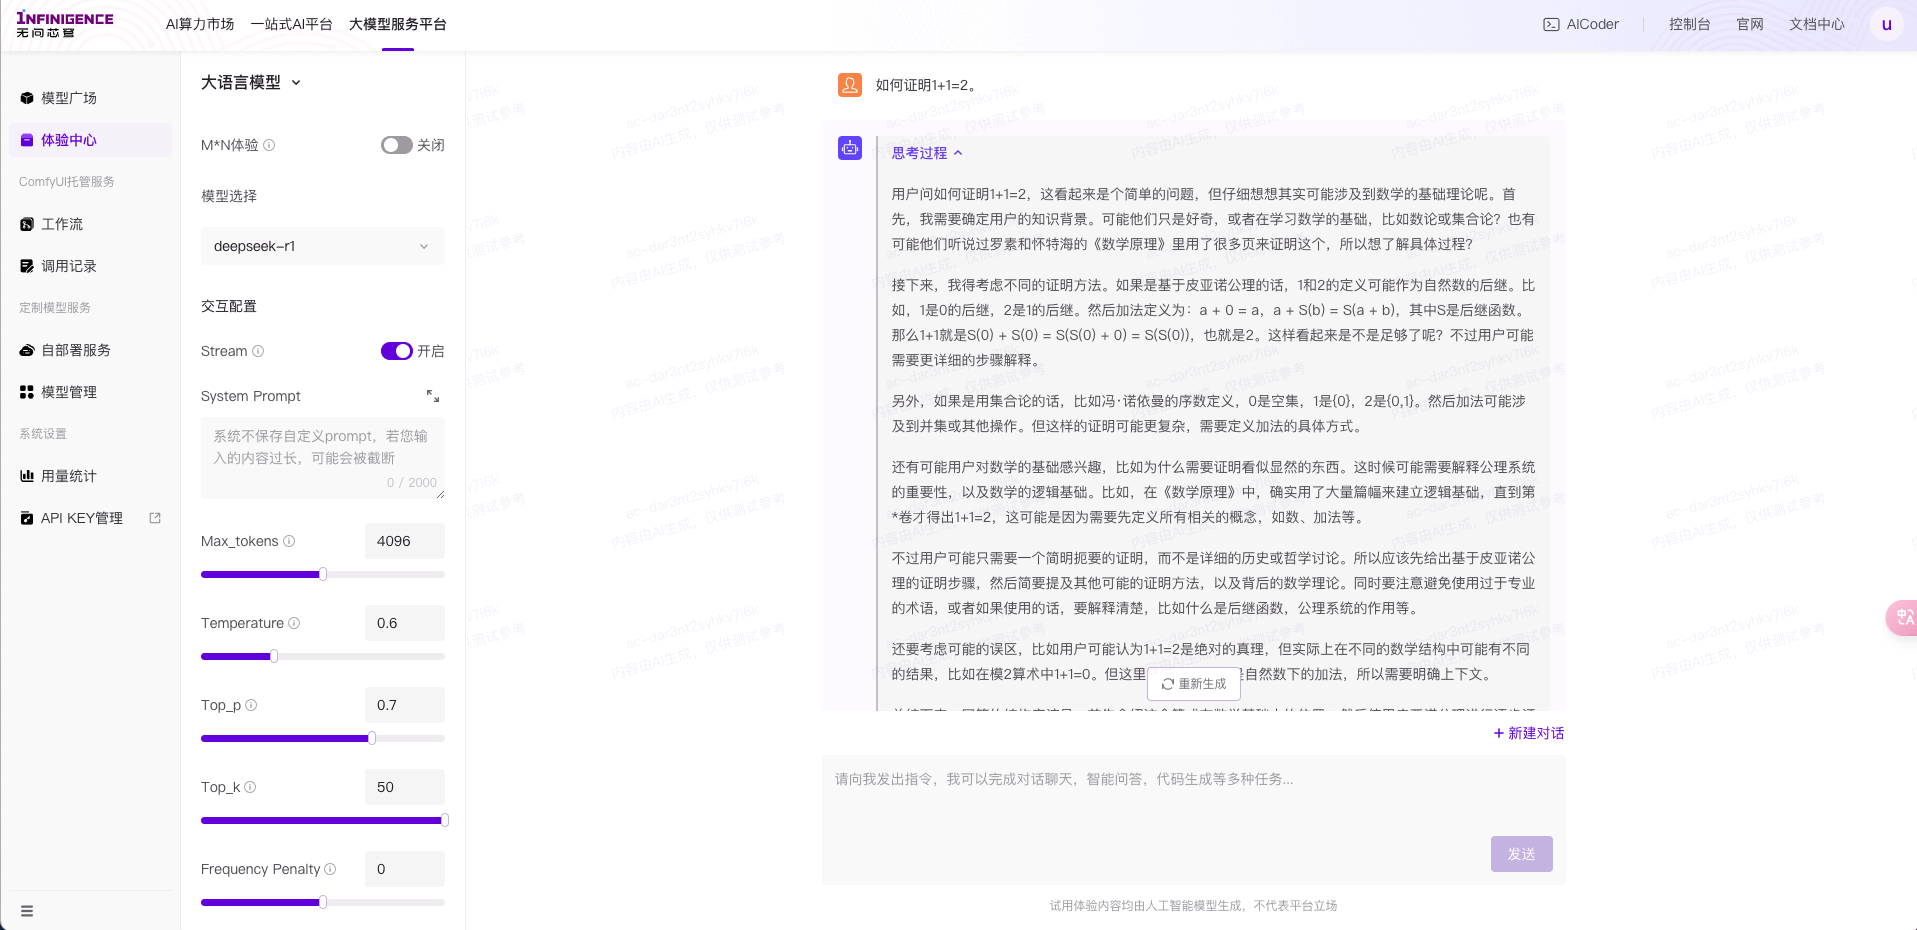The image size is (1917, 930).
Task: Go to 控制台
Action: [1689, 24]
